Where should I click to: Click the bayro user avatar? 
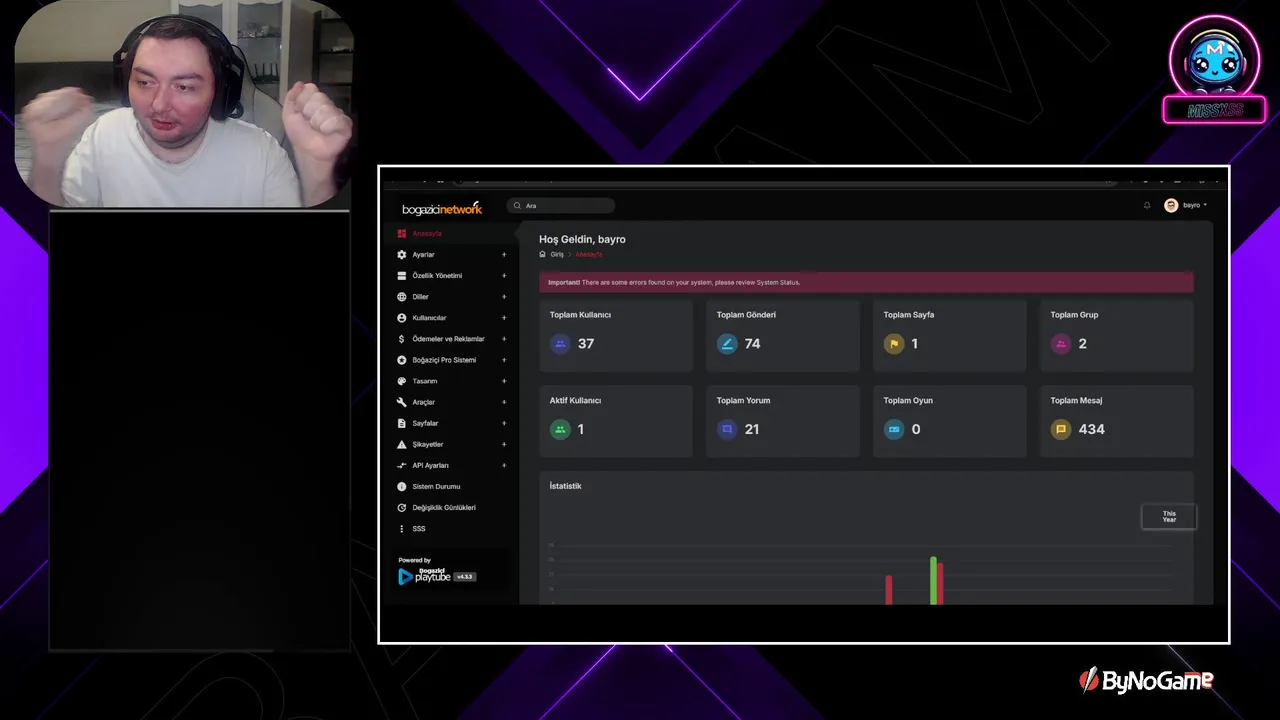coord(1171,205)
